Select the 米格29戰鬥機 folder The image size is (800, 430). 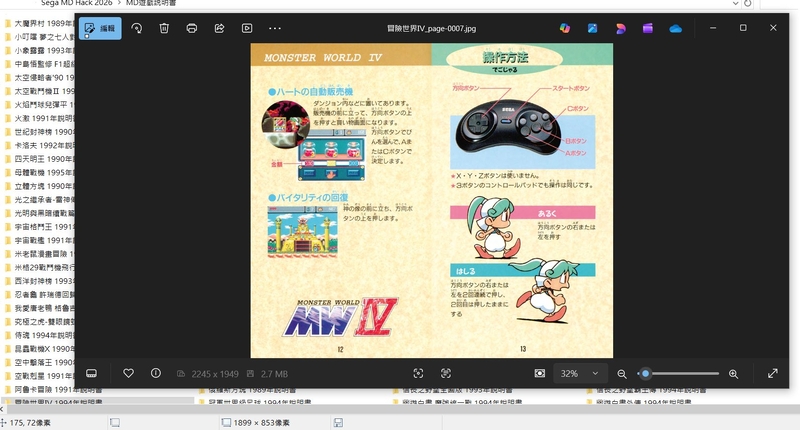click(x=40, y=267)
